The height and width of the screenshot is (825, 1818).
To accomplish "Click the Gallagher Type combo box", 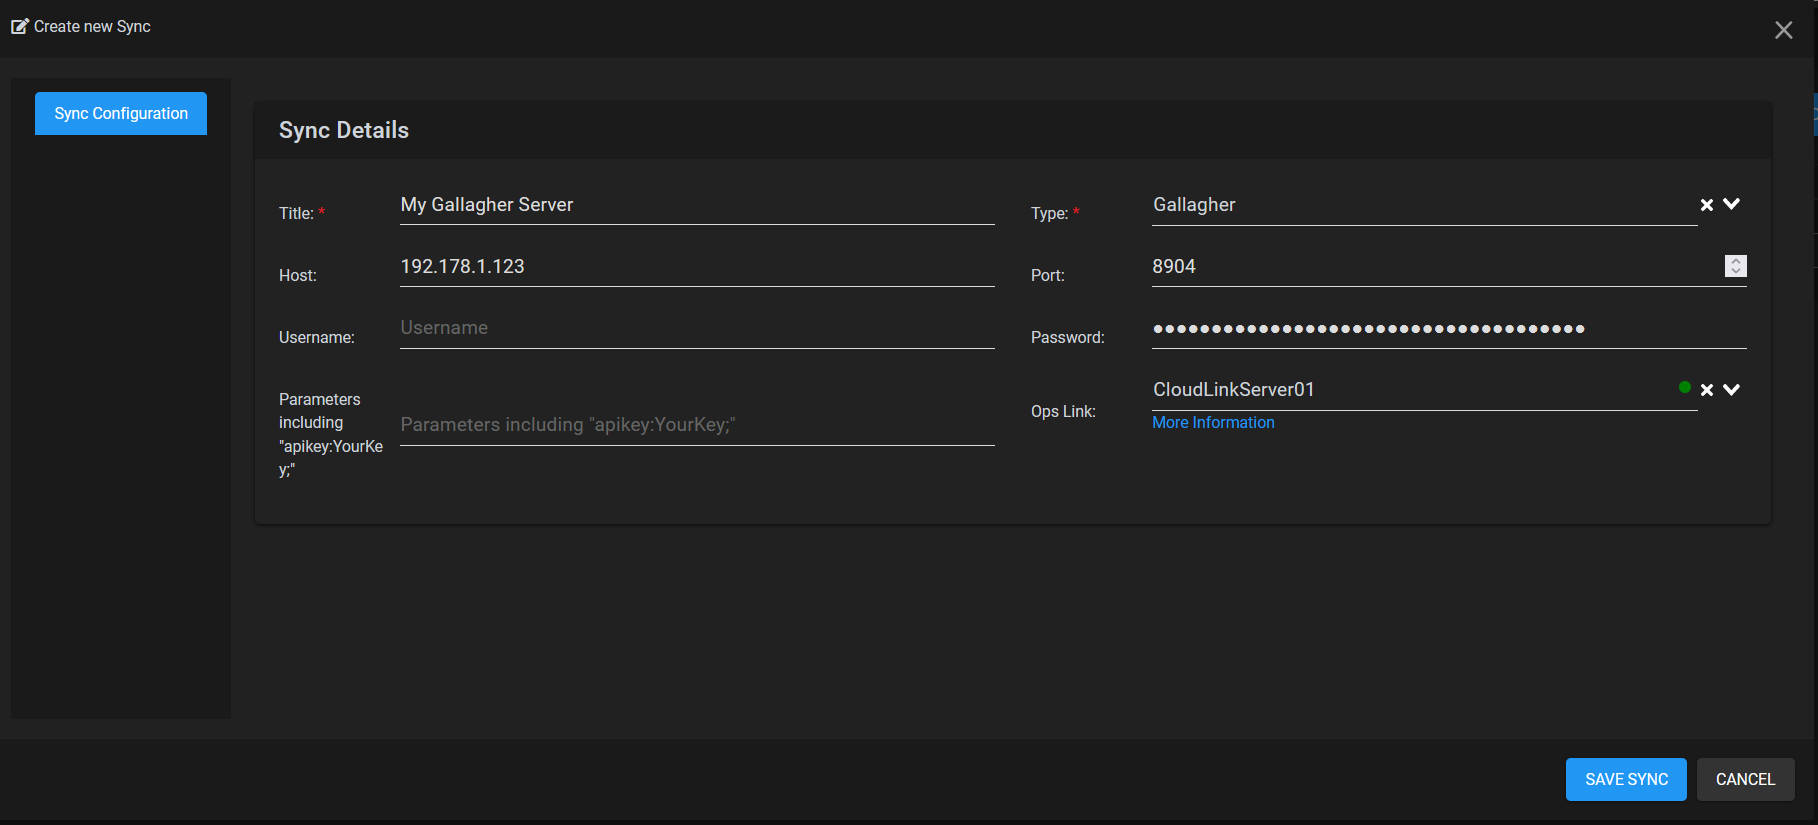I will [x=1424, y=205].
